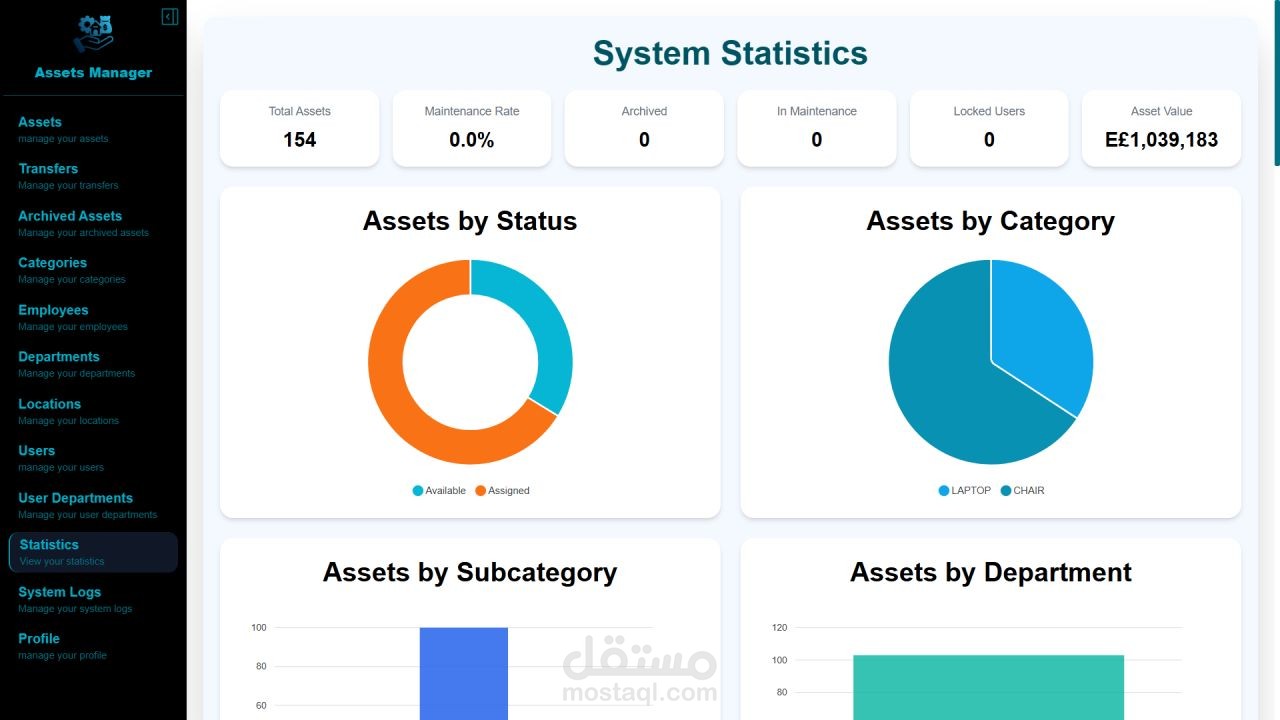Select the Statistics sidebar item
Screen dimensions: 1280x720
click(x=93, y=552)
